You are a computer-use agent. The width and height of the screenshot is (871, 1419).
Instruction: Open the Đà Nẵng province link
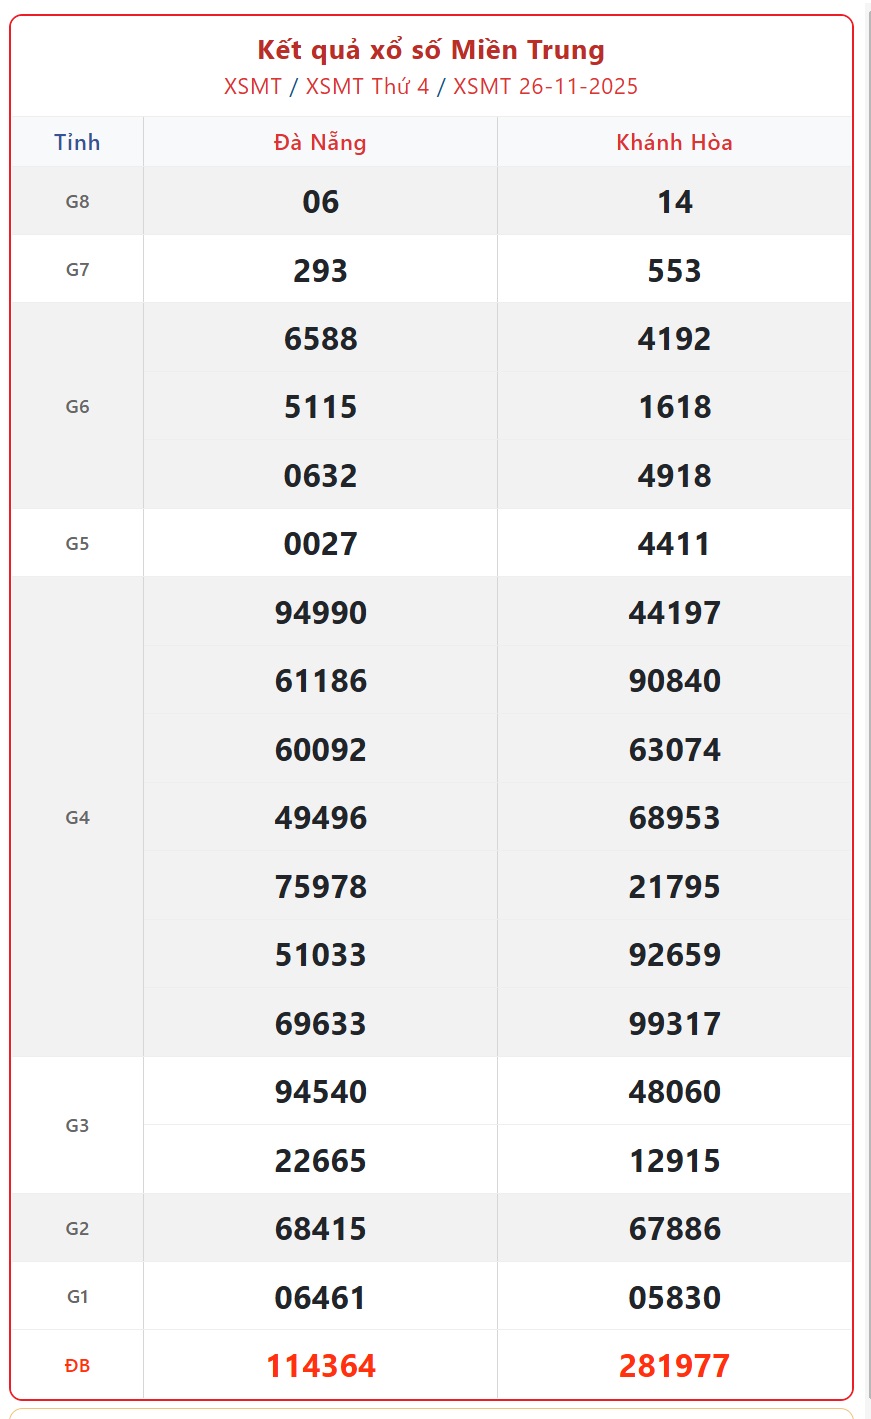320,142
